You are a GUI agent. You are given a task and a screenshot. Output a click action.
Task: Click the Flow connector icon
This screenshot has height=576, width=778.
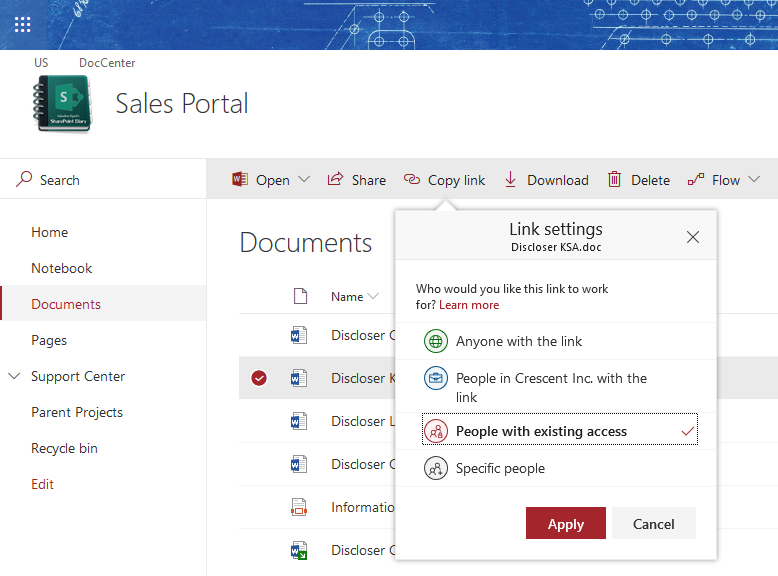[x=696, y=179]
